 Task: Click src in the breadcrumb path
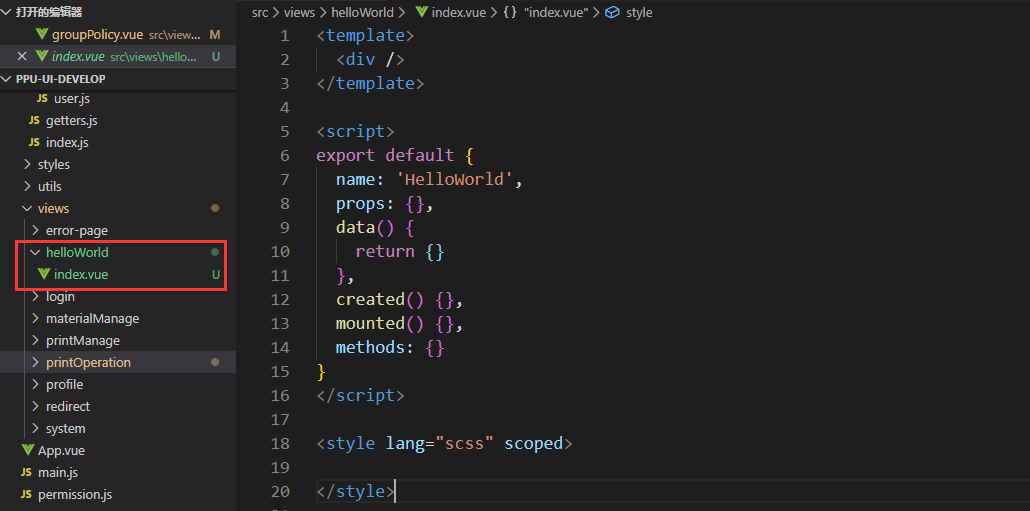click(259, 12)
